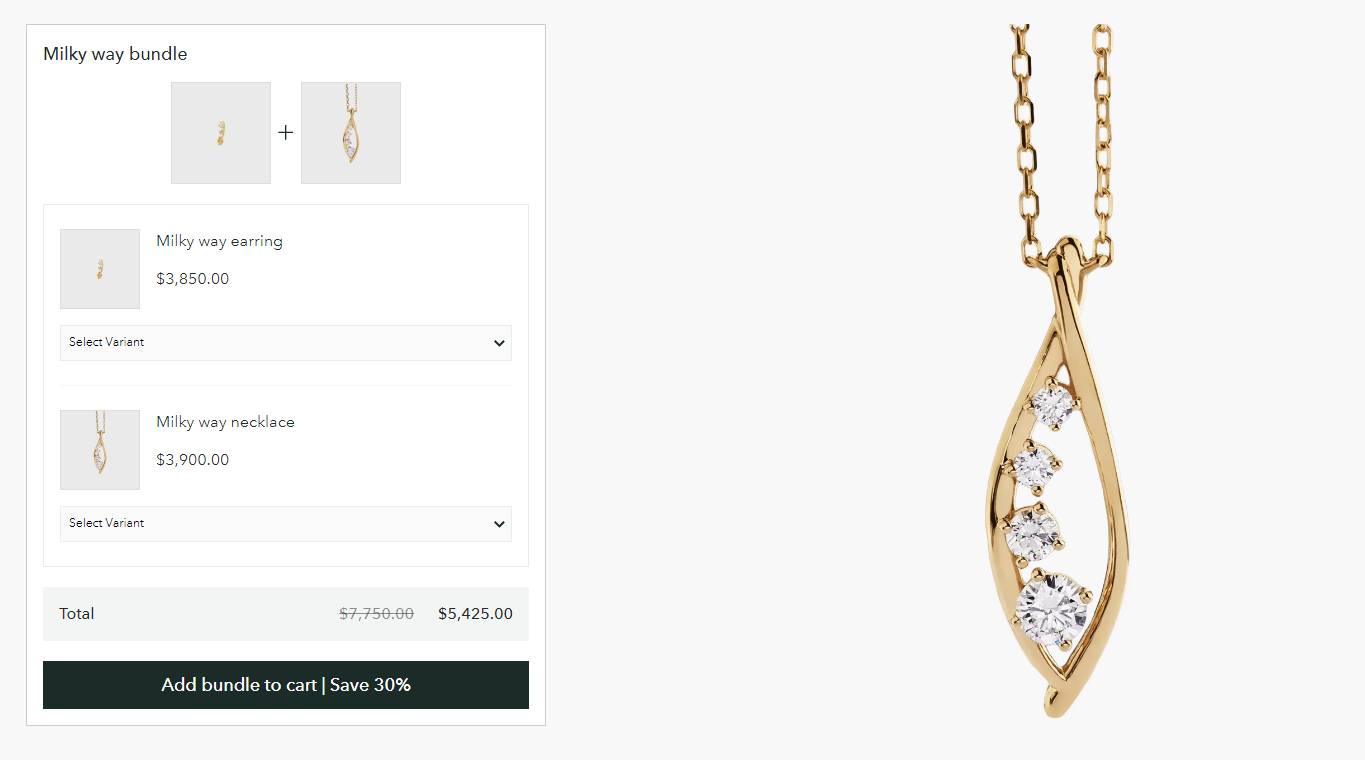Open the necklace Select Variant dropdown
This screenshot has width=1365, height=760.
point(285,524)
